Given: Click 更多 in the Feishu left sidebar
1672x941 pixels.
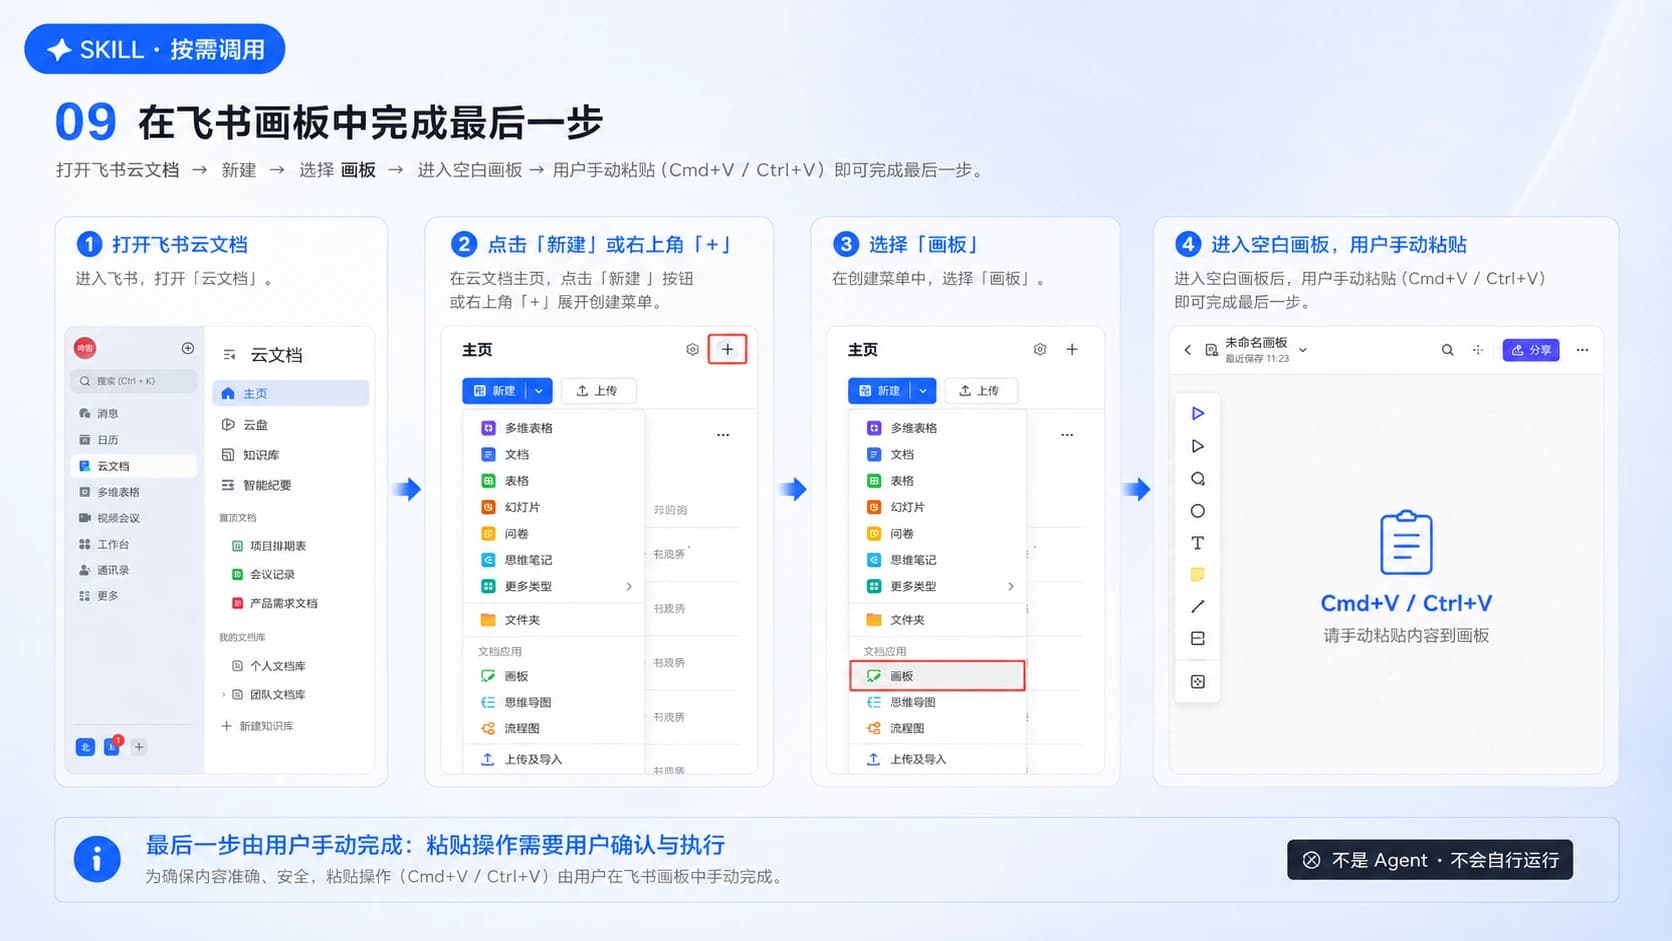Looking at the screenshot, I should click(98, 596).
